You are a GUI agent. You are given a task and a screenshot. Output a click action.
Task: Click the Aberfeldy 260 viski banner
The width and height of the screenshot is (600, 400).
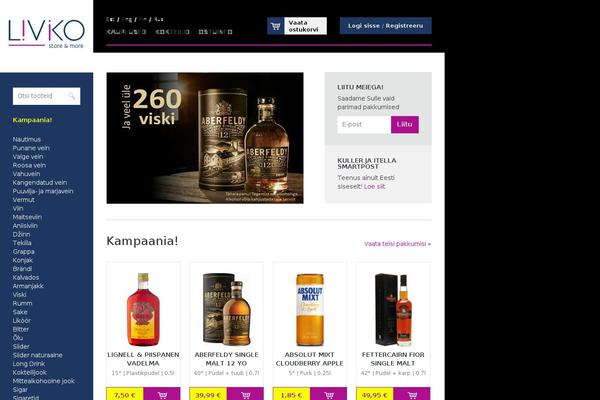pos(205,138)
